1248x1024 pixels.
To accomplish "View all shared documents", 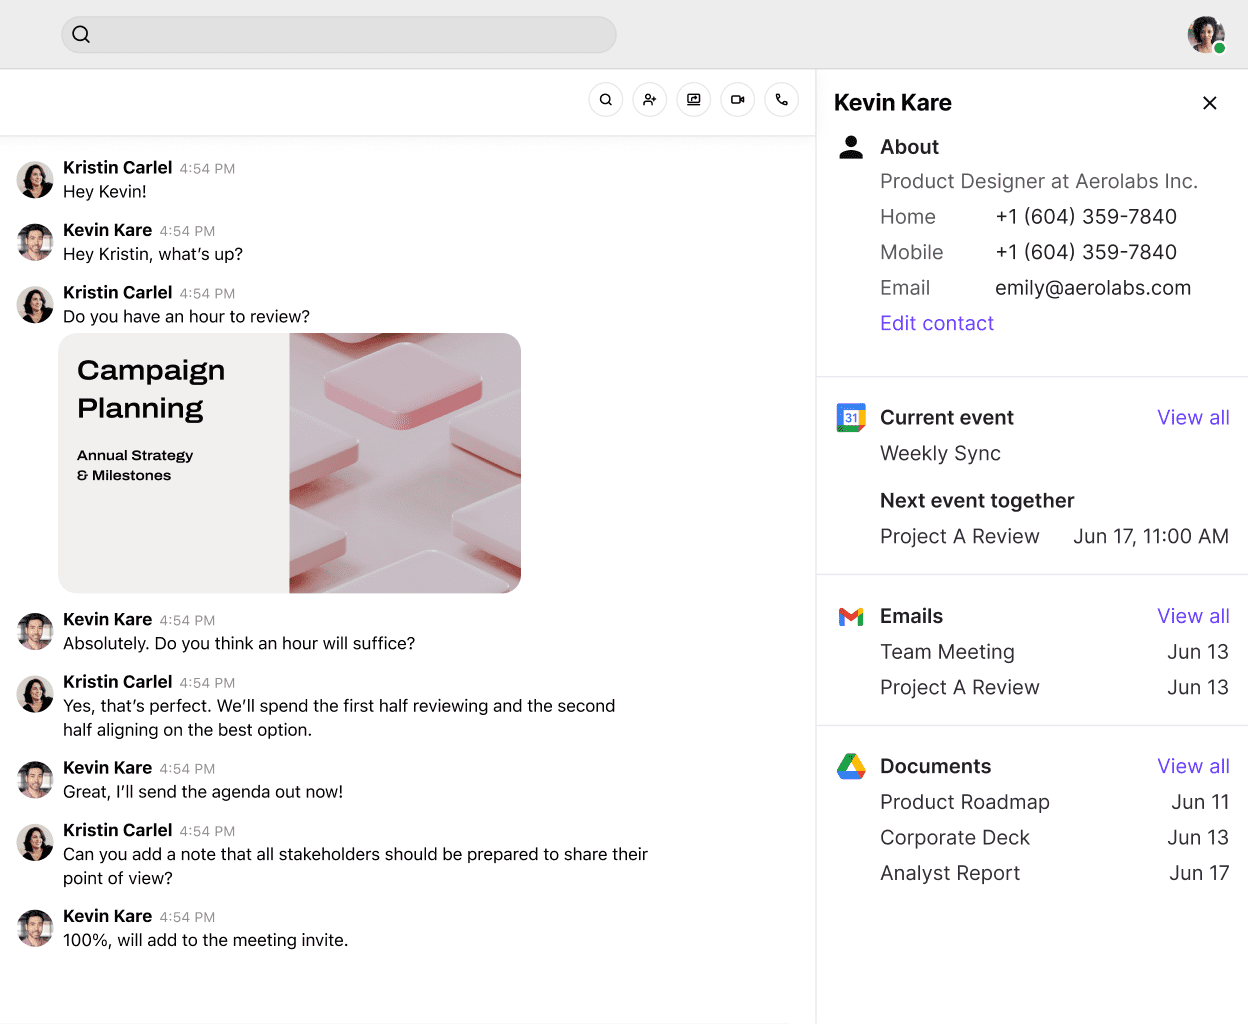I will pyautogui.click(x=1193, y=766).
